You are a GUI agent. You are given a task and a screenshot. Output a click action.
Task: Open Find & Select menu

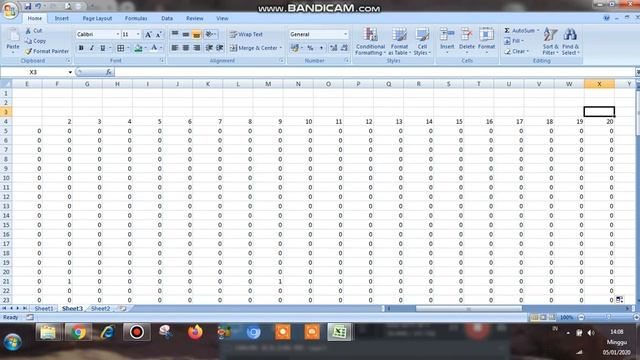[570, 41]
